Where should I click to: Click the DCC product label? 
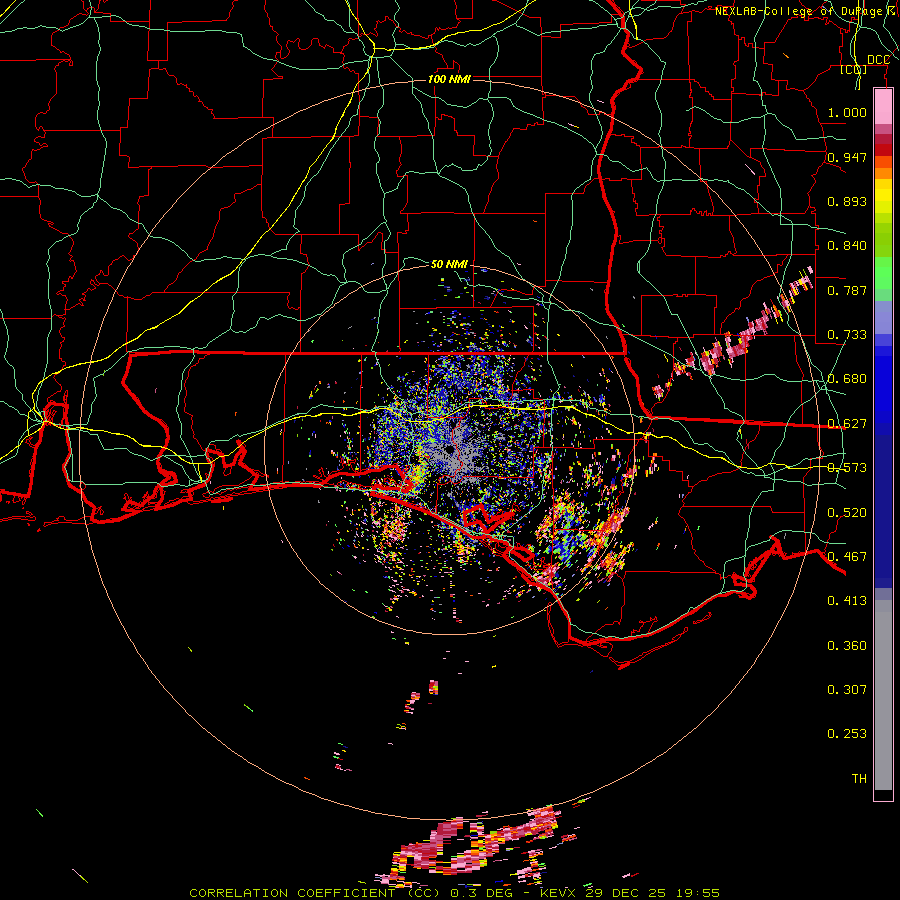tap(878, 60)
